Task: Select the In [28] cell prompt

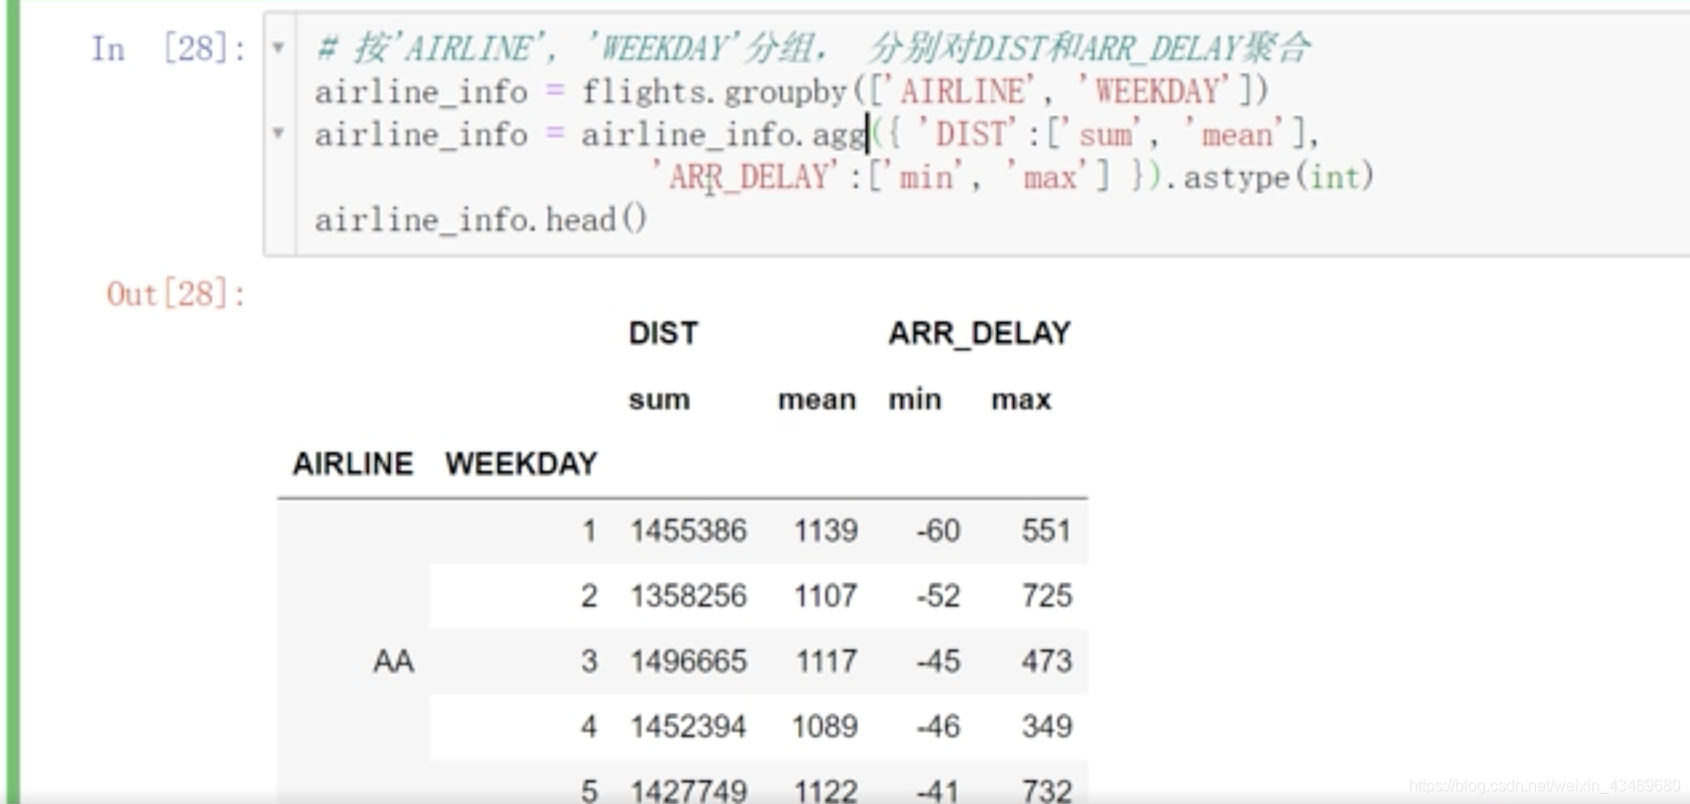Action: (169, 48)
